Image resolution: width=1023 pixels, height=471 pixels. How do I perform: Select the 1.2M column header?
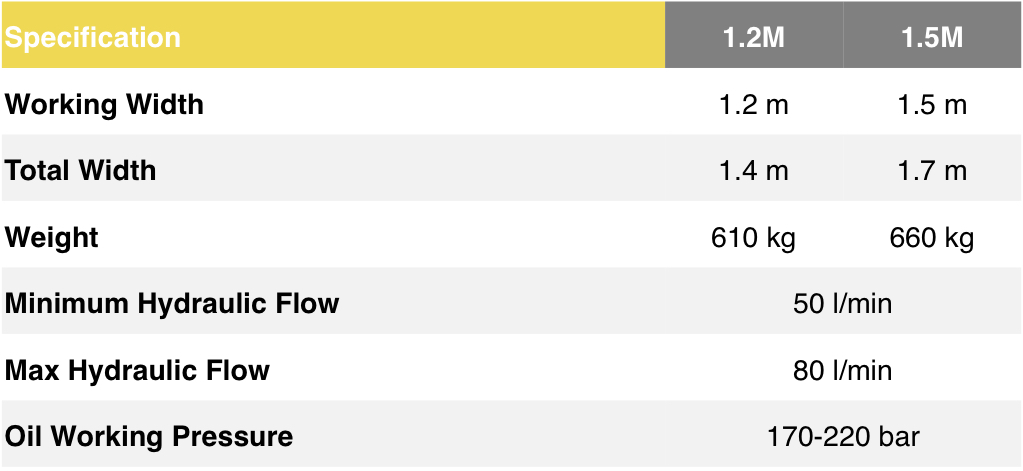(x=754, y=38)
